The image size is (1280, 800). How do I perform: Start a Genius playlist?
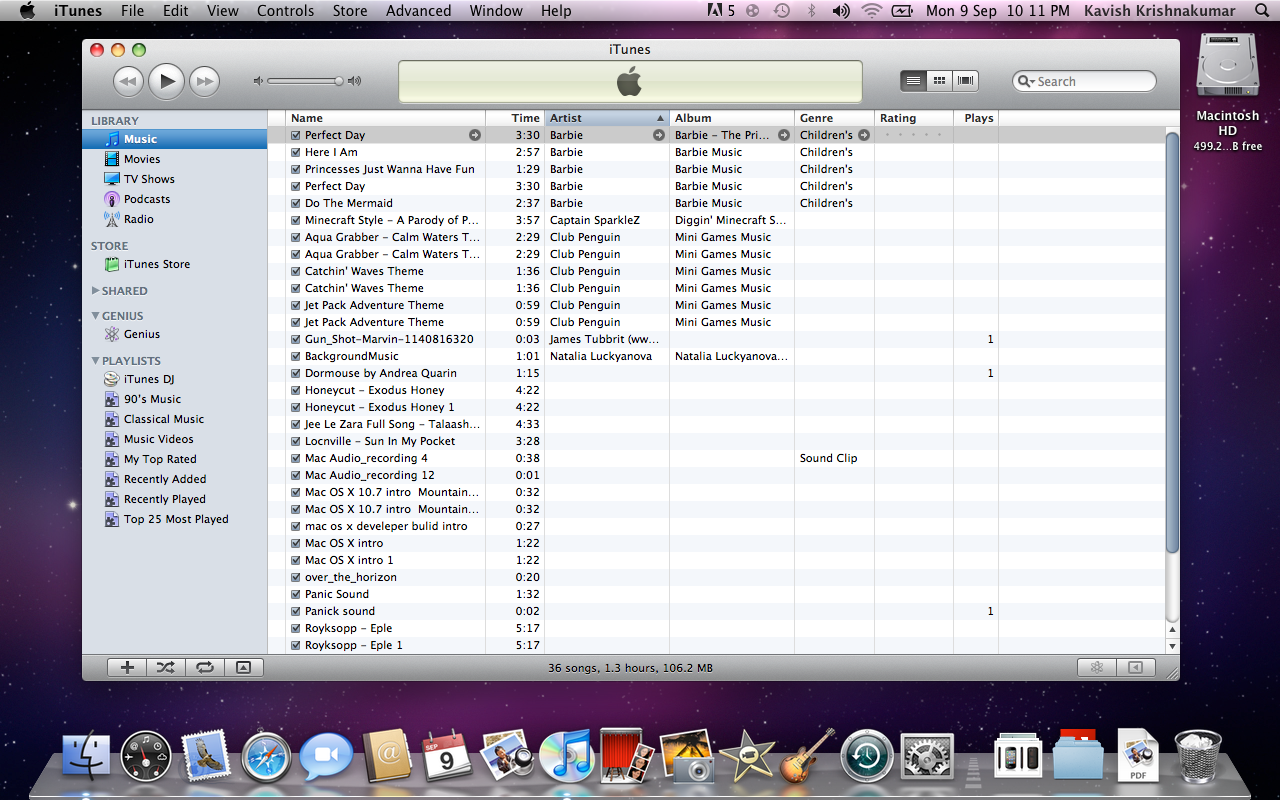click(x=1096, y=667)
